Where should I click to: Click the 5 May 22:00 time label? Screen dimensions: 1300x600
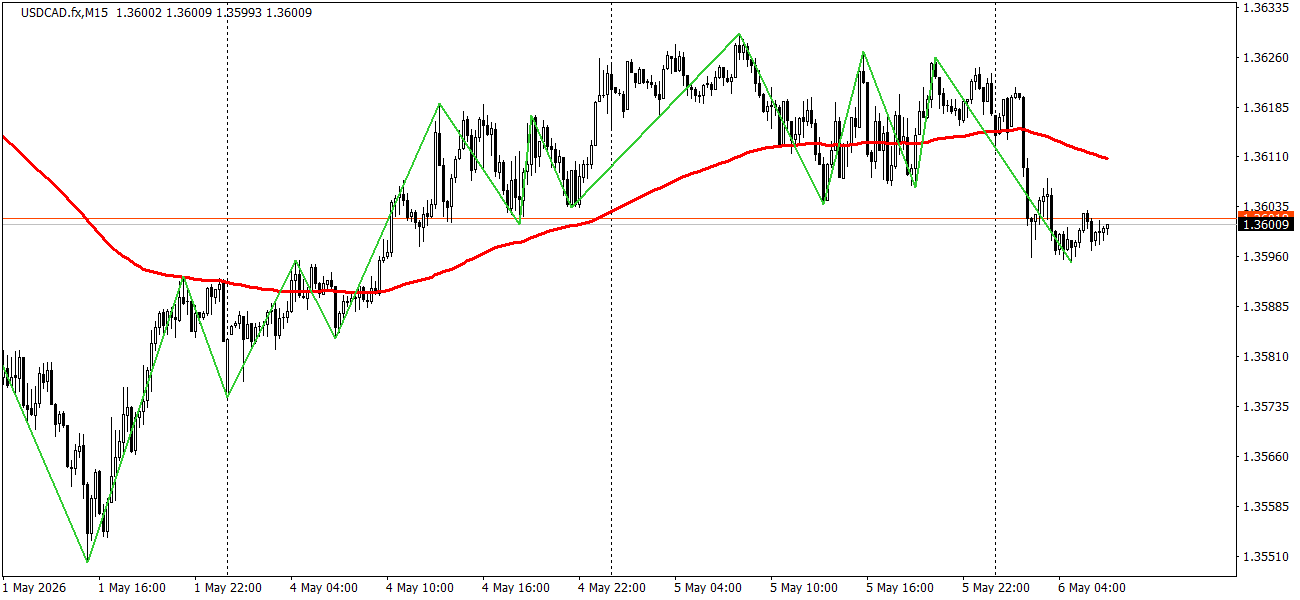pos(996,588)
